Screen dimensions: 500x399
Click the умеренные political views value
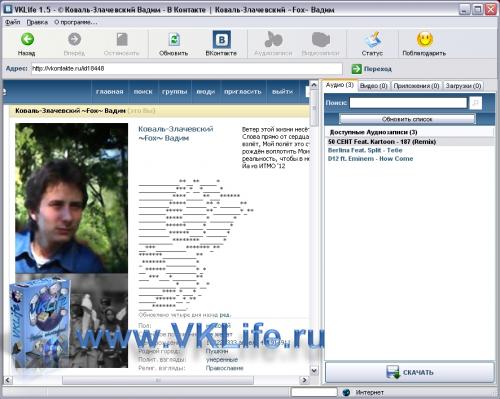pos(222,360)
